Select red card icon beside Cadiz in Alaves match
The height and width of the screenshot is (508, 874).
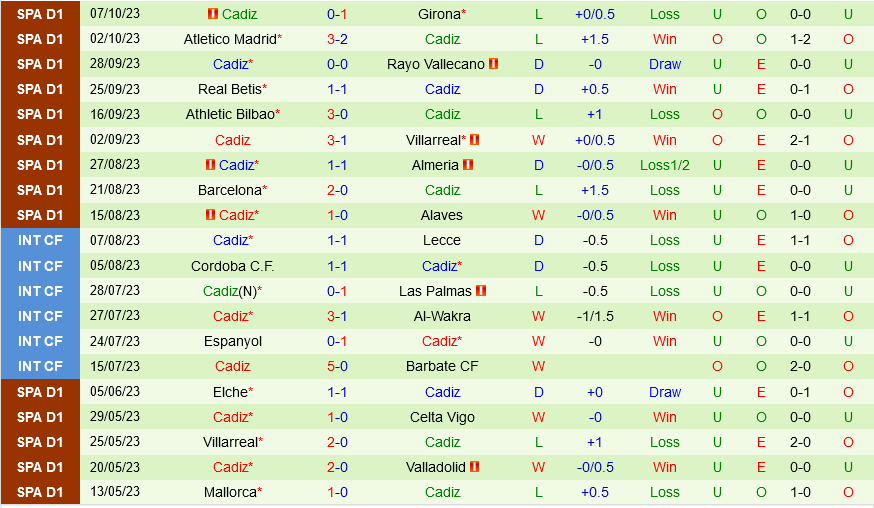coord(212,215)
